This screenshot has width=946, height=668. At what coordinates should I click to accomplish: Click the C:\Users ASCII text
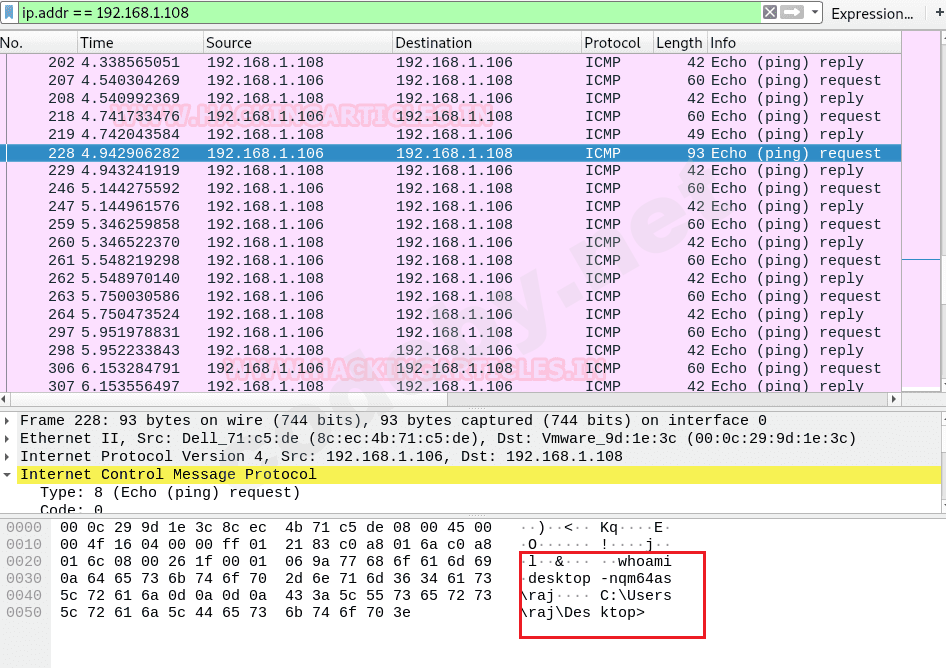pyautogui.click(x=636, y=595)
